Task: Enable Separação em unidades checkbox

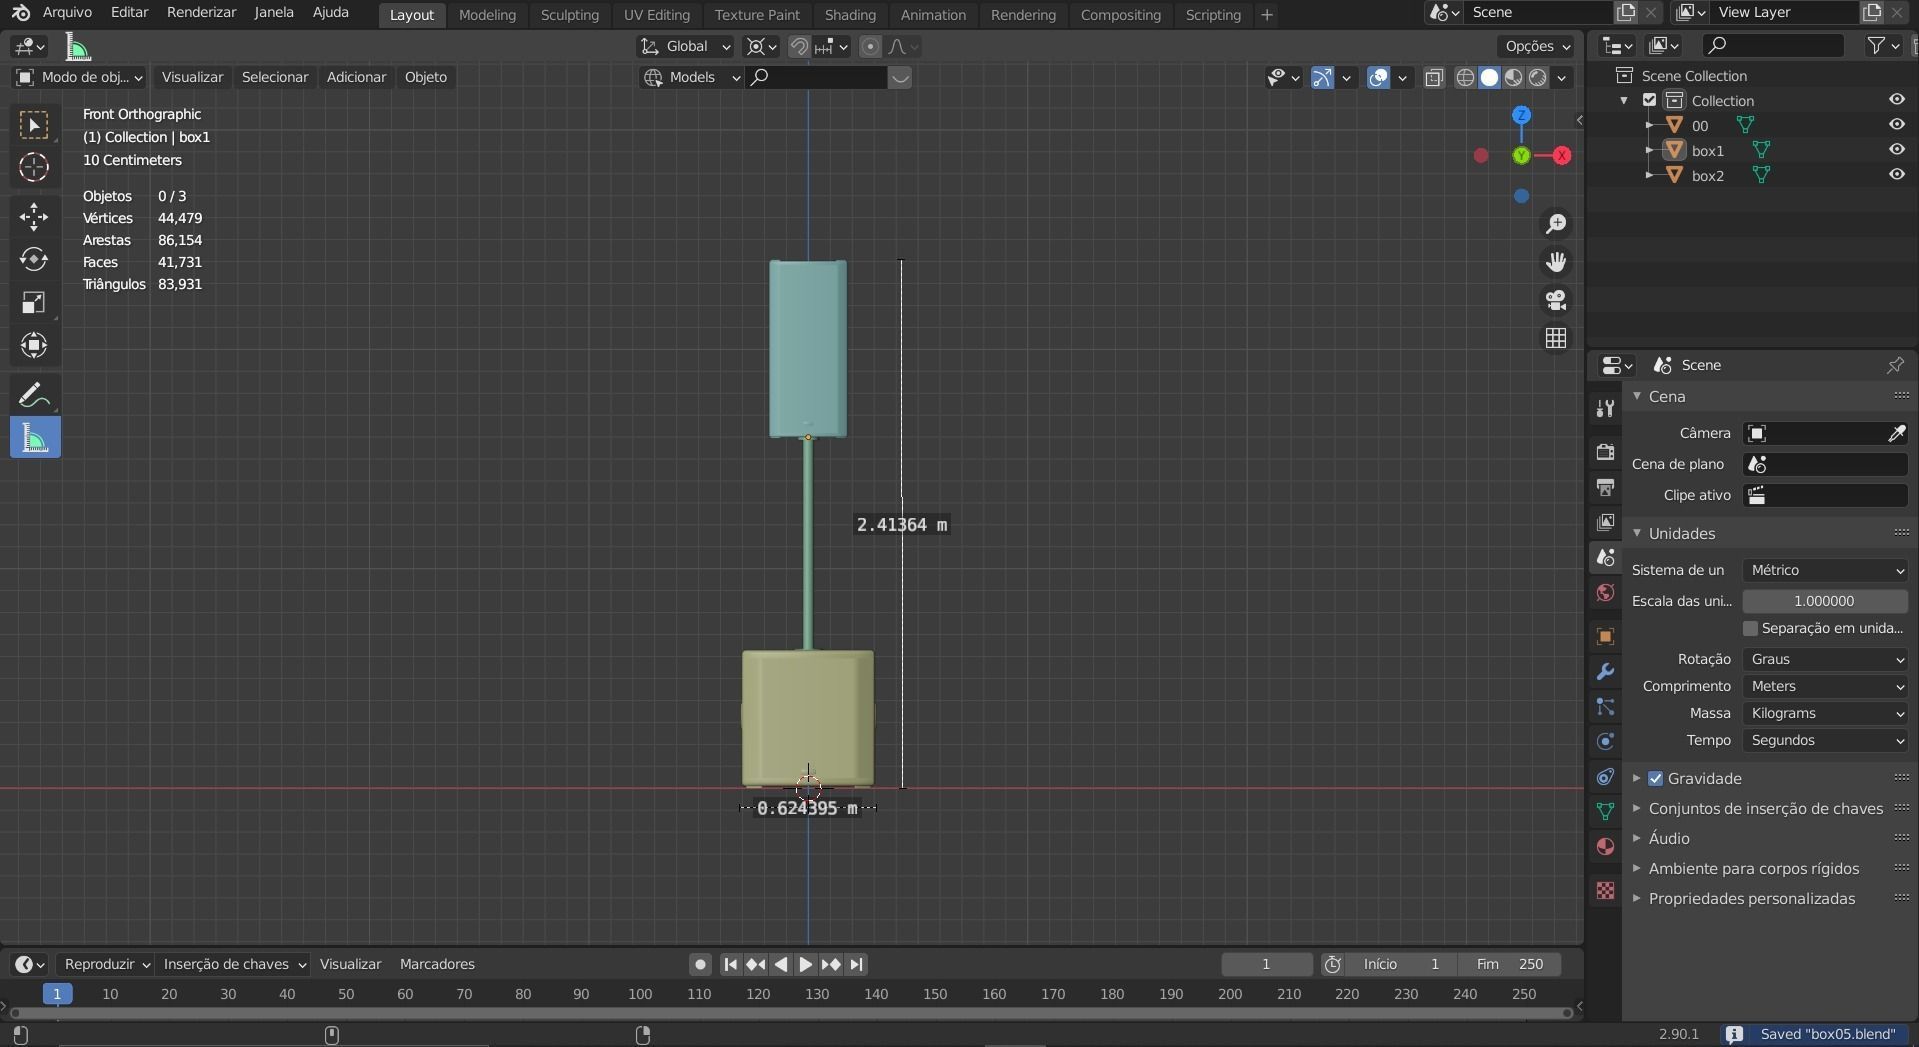Action: 1750,628
